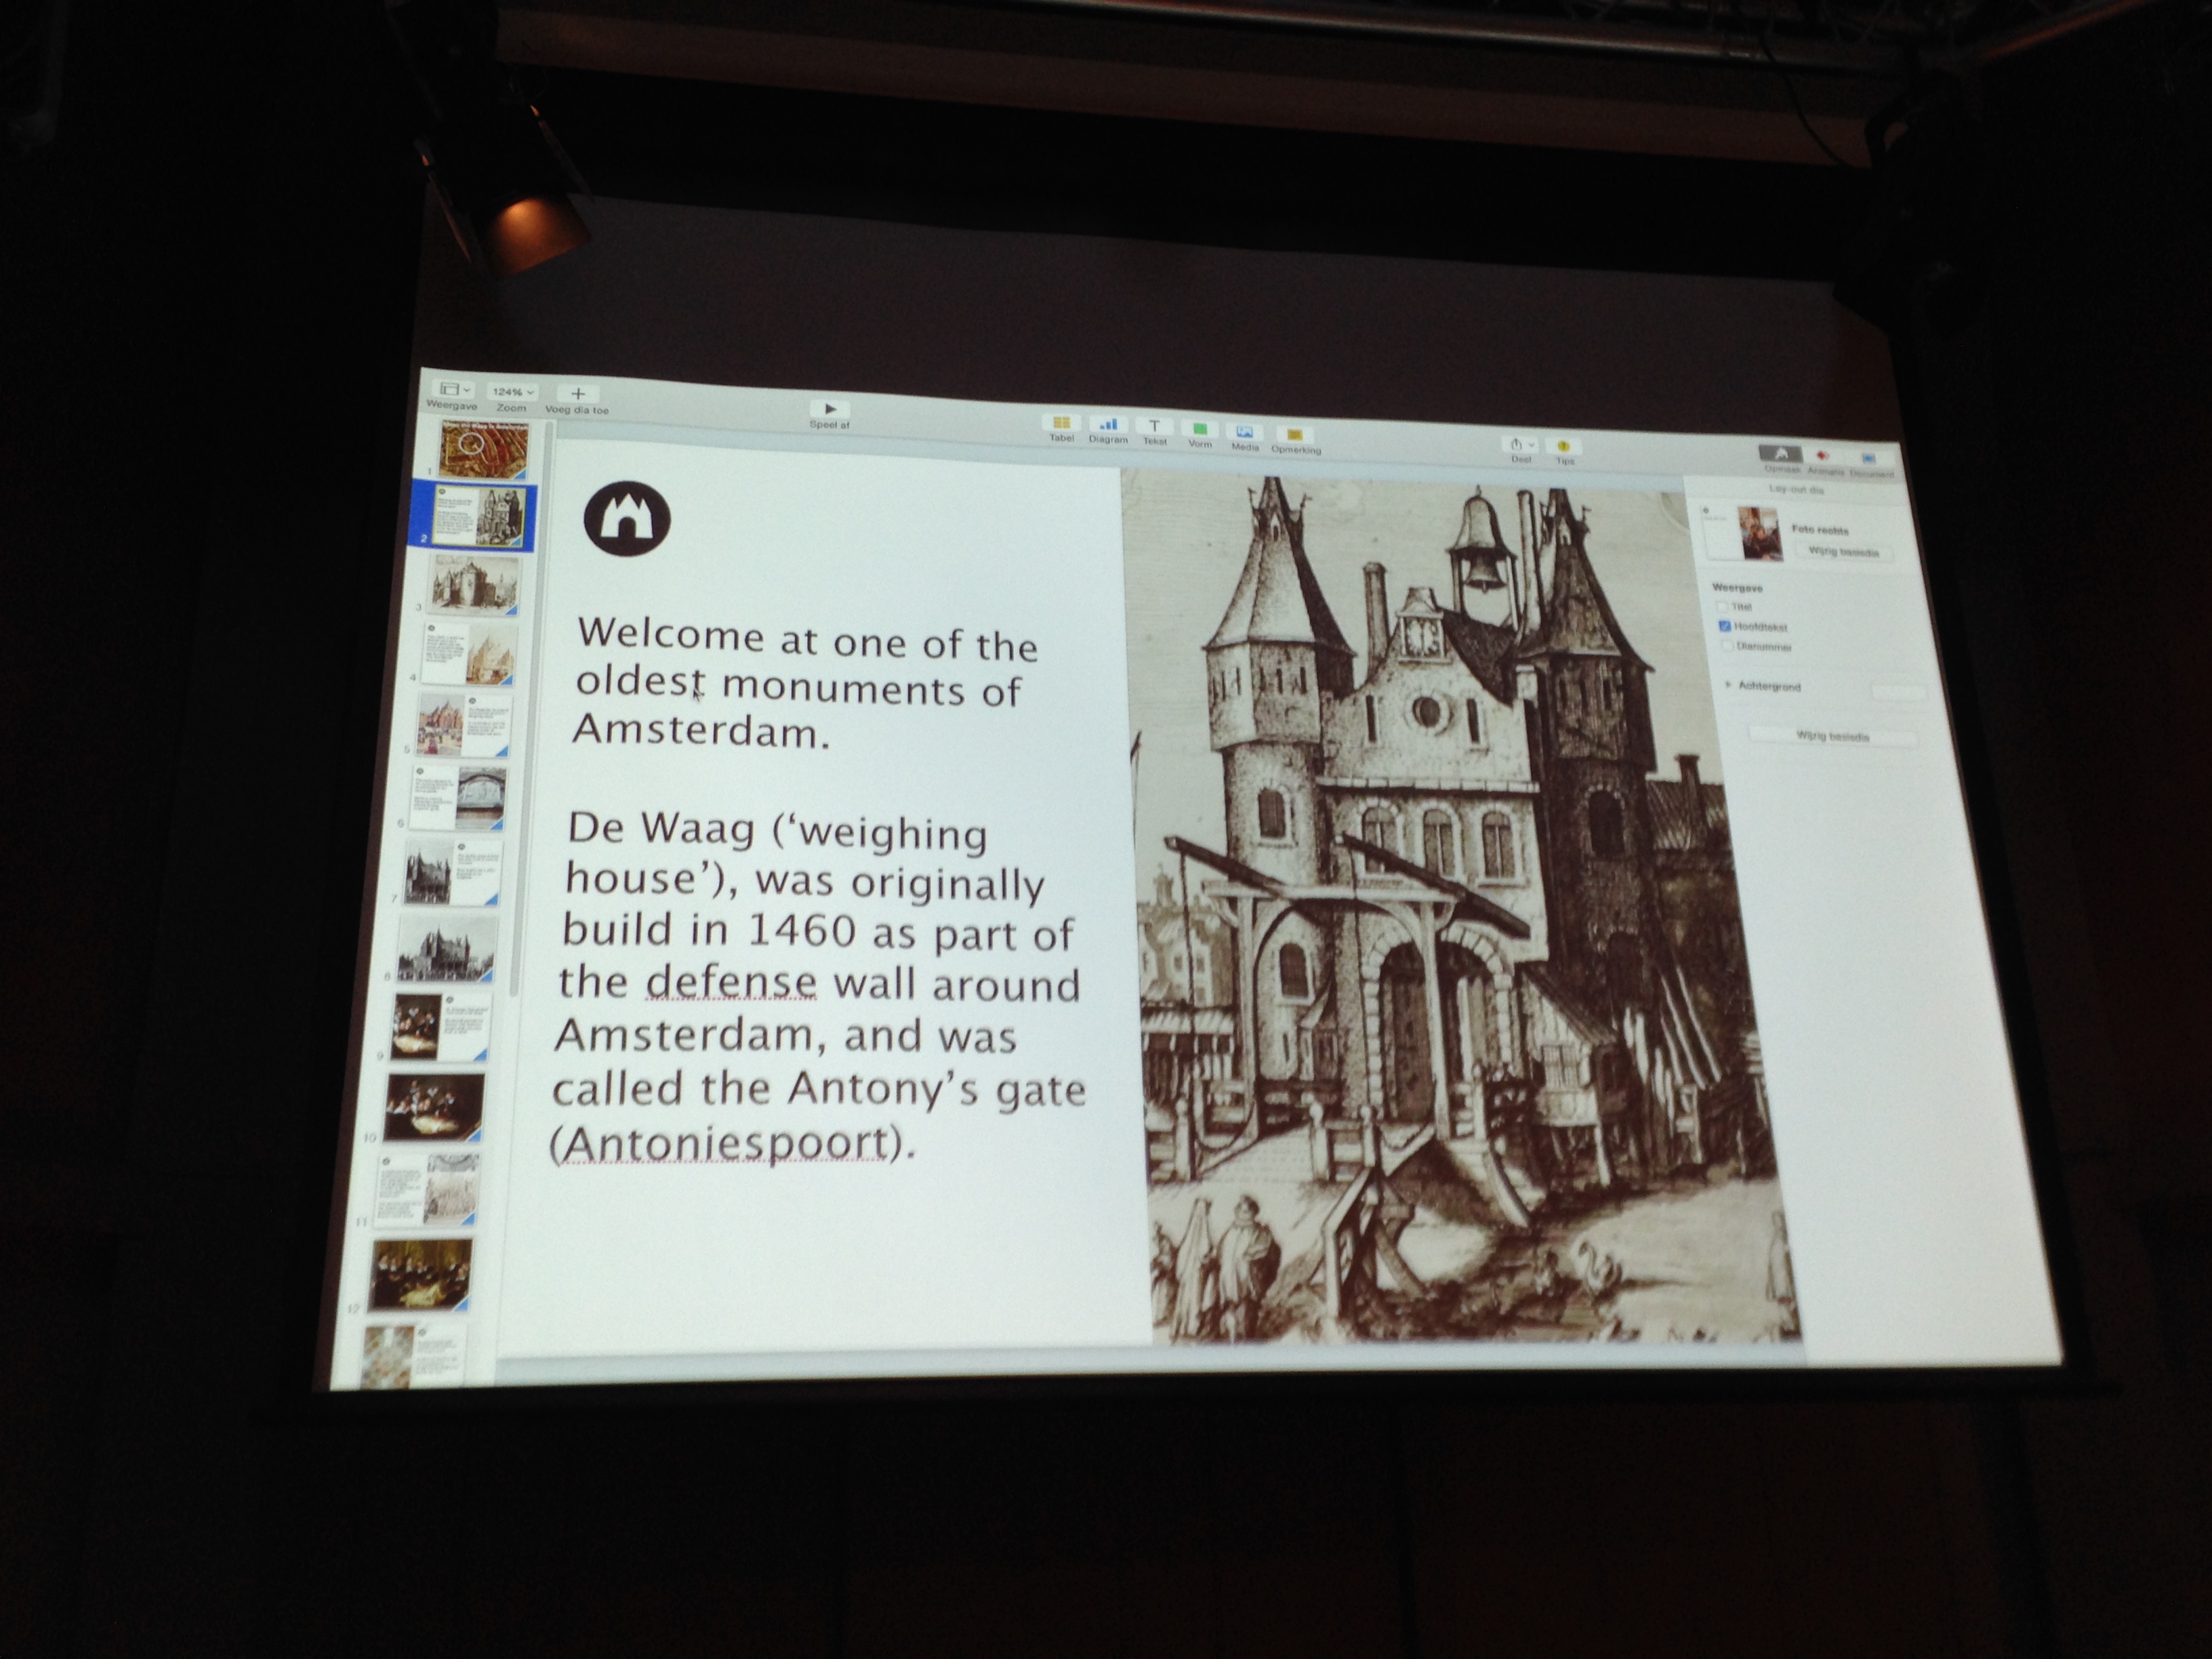The image size is (2212, 1659).
Task: Enable the Titel checkbox
Action: 1722,606
